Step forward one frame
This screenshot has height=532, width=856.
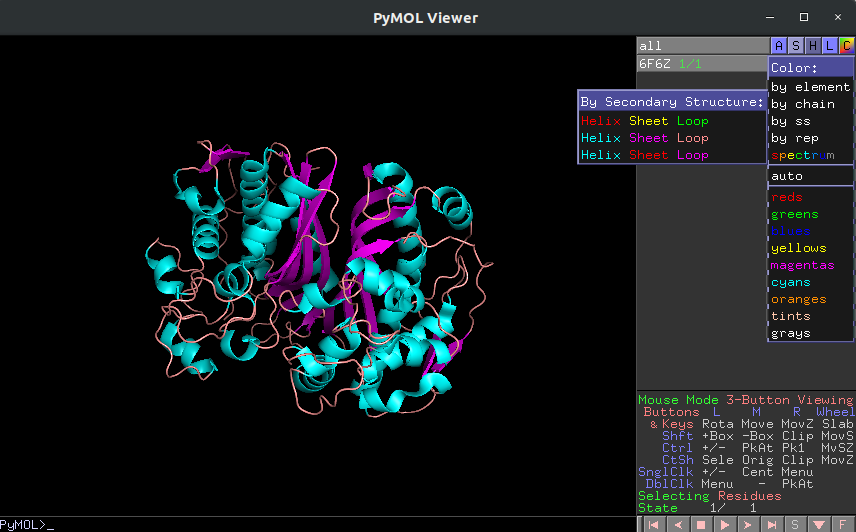coord(747,525)
